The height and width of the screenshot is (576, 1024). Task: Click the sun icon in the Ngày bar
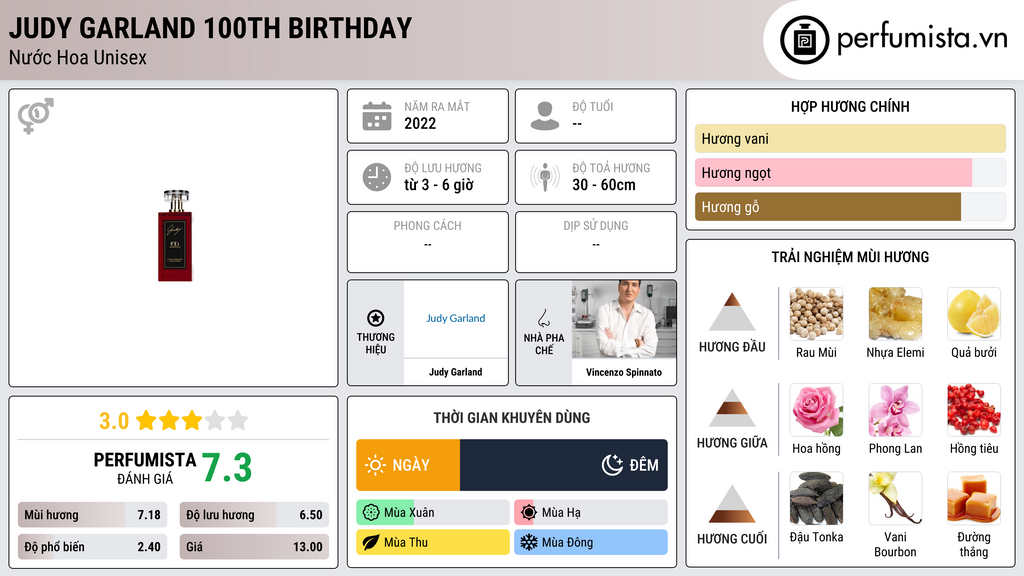pos(376,465)
